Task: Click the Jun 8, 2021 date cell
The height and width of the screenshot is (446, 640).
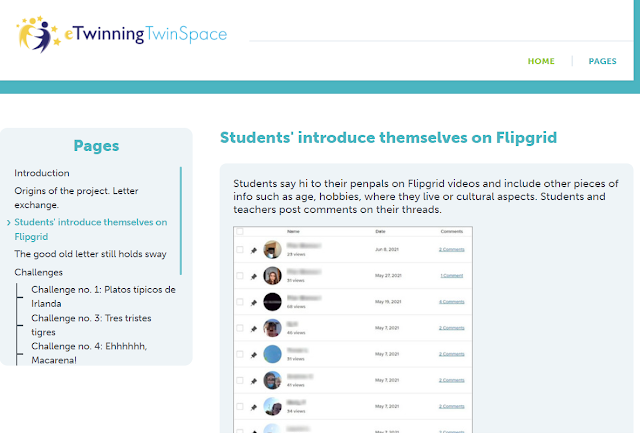Action: pos(387,249)
